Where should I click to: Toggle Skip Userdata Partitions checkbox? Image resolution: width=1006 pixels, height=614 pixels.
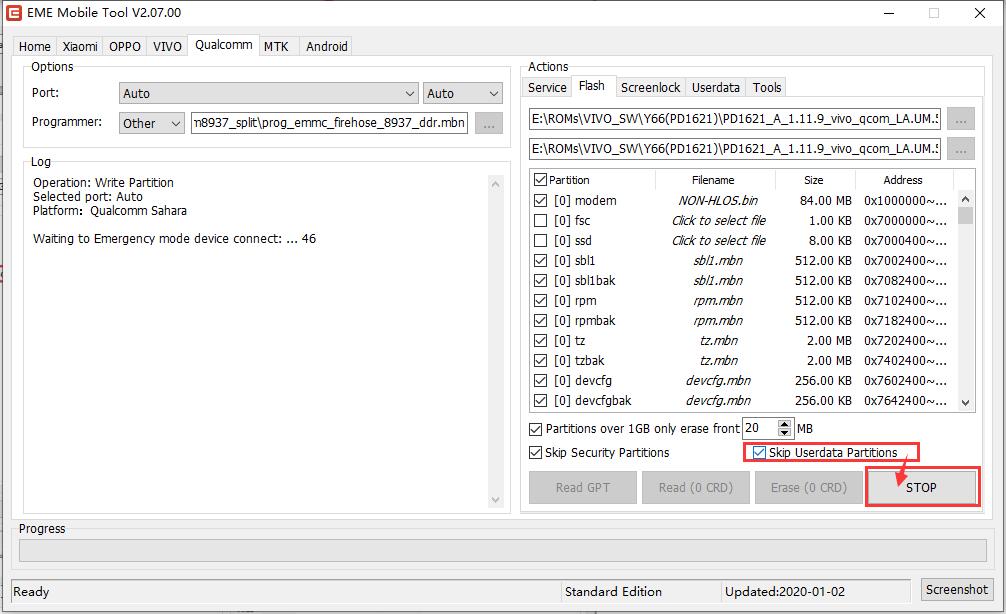[x=759, y=452]
